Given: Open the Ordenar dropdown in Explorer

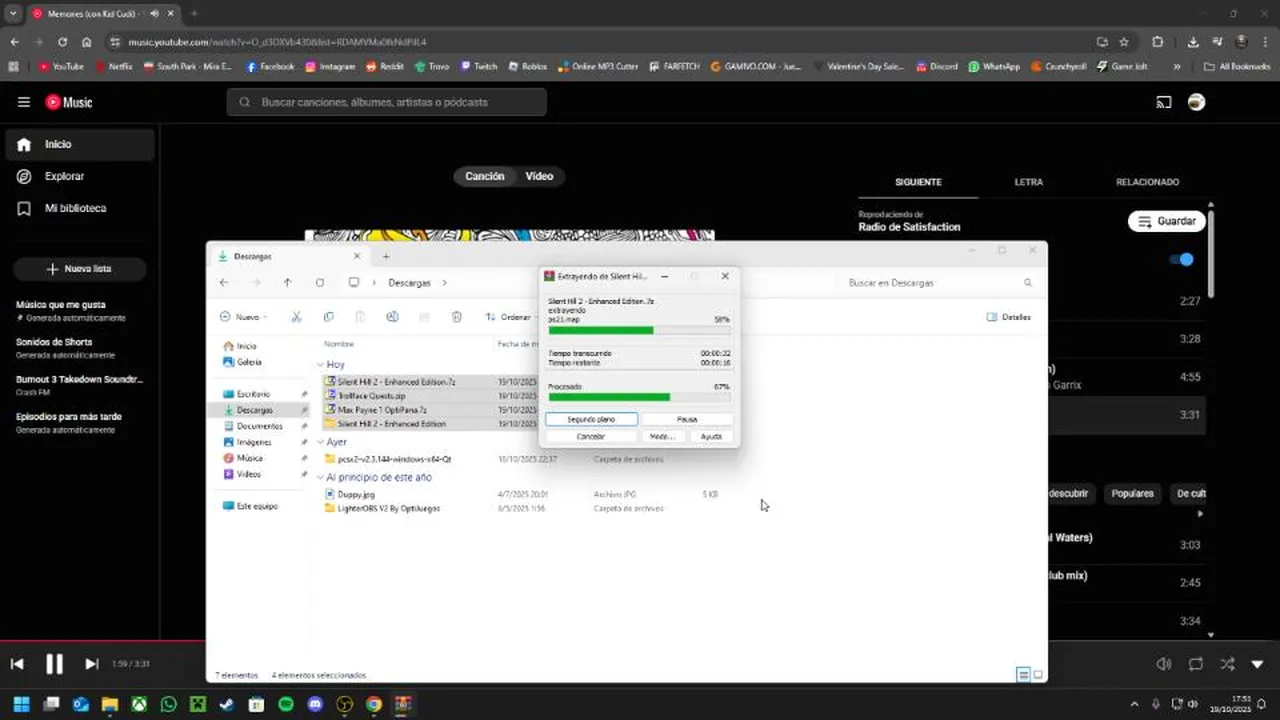Looking at the screenshot, I should tap(513, 317).
